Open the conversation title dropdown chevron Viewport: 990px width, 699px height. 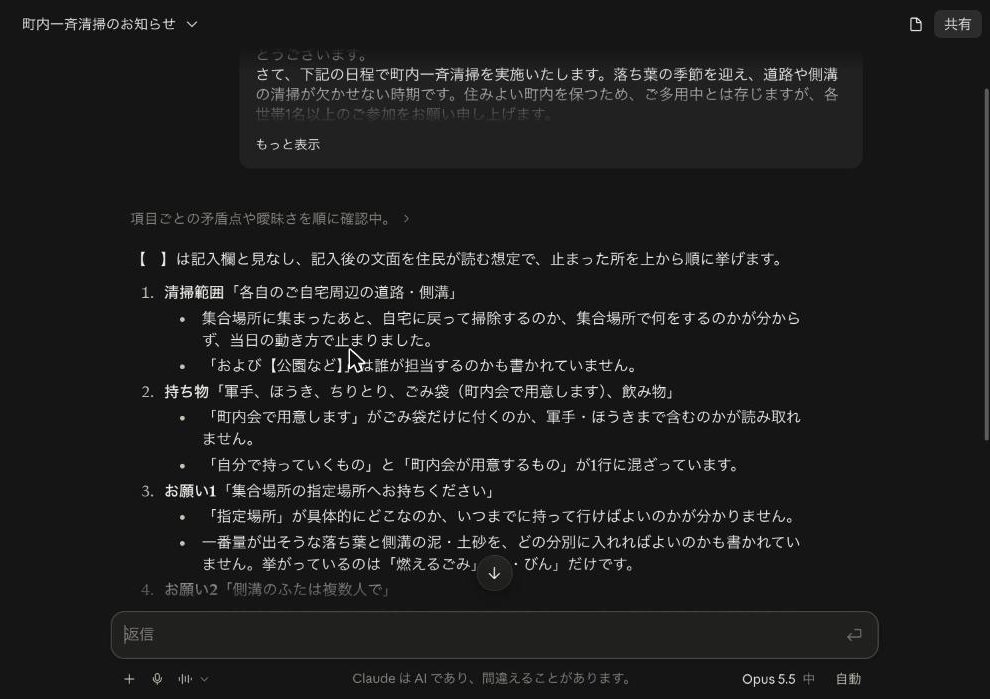192,24
